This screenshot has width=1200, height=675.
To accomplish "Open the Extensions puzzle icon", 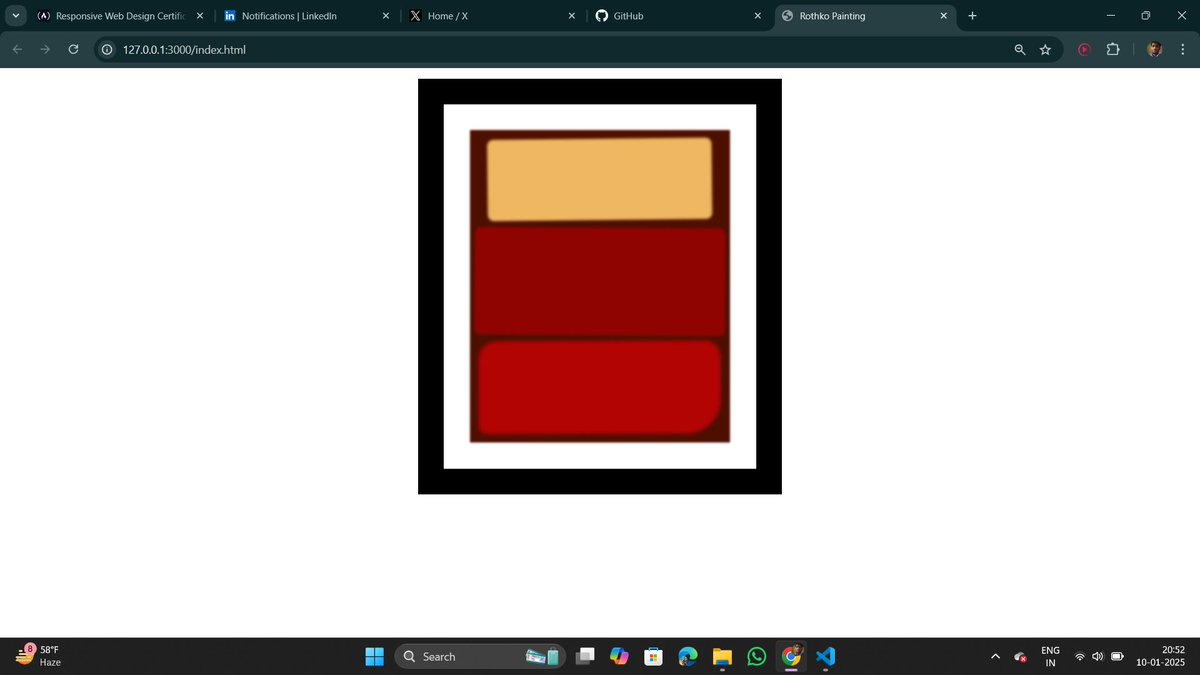I will click(x=1112, y=49).
